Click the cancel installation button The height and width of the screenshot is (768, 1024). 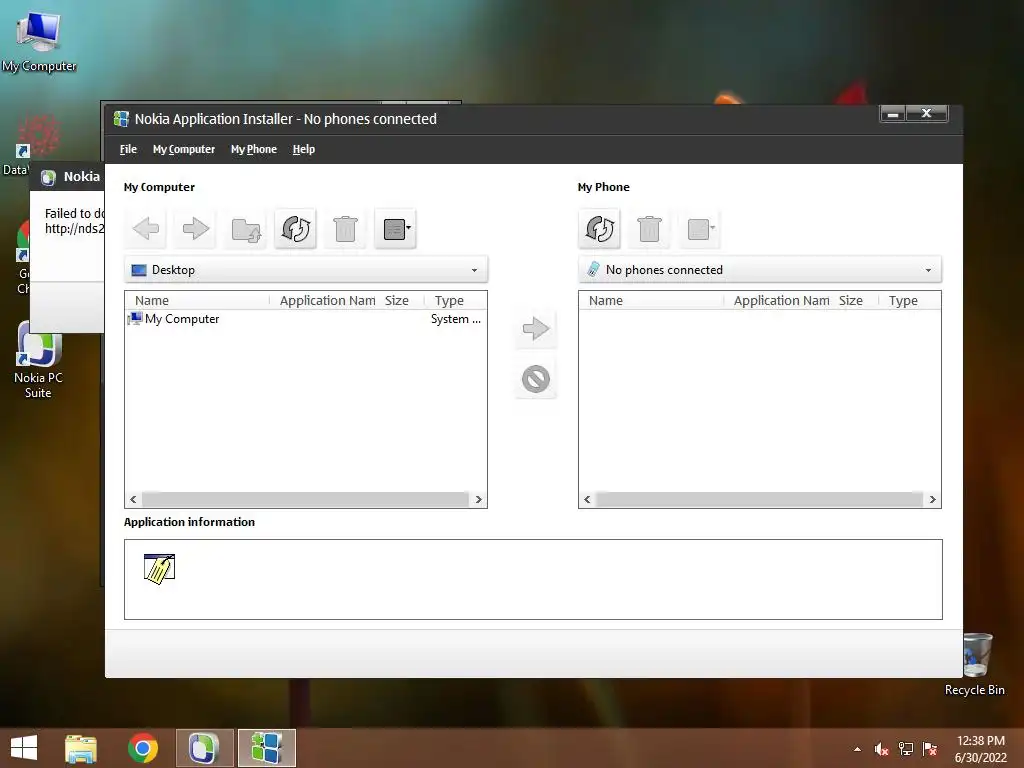tap(536, 379)
